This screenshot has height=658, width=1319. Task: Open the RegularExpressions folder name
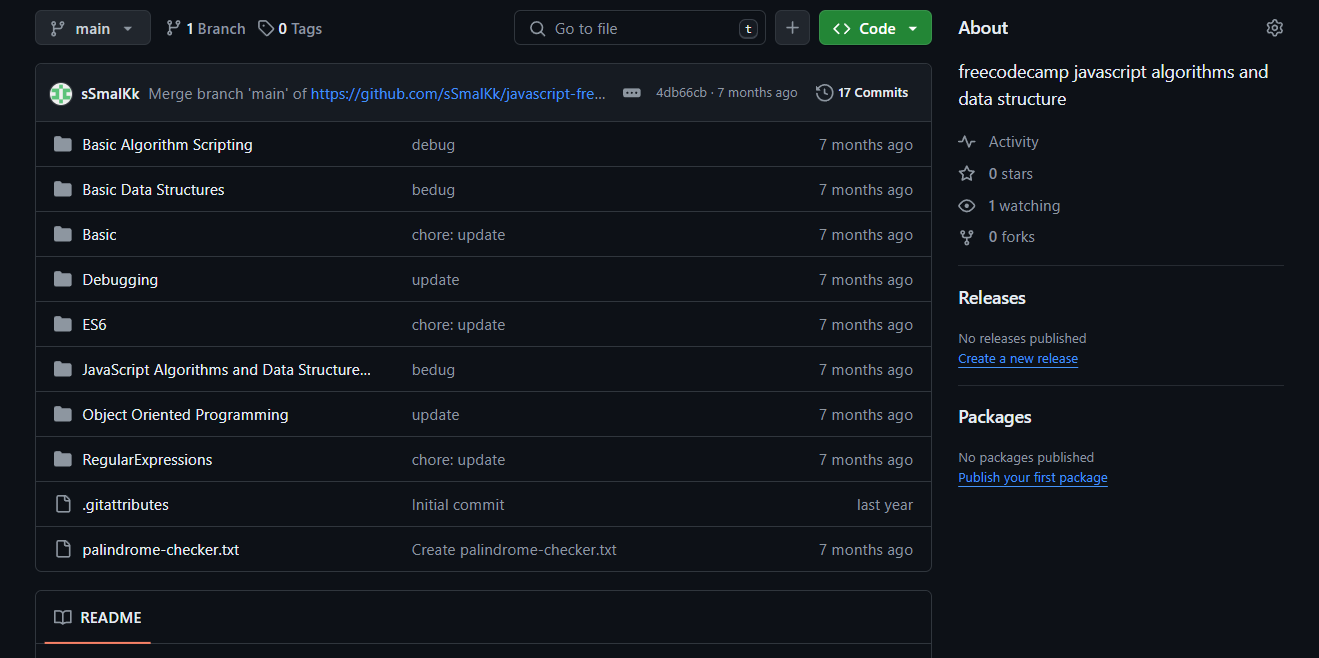147,460
